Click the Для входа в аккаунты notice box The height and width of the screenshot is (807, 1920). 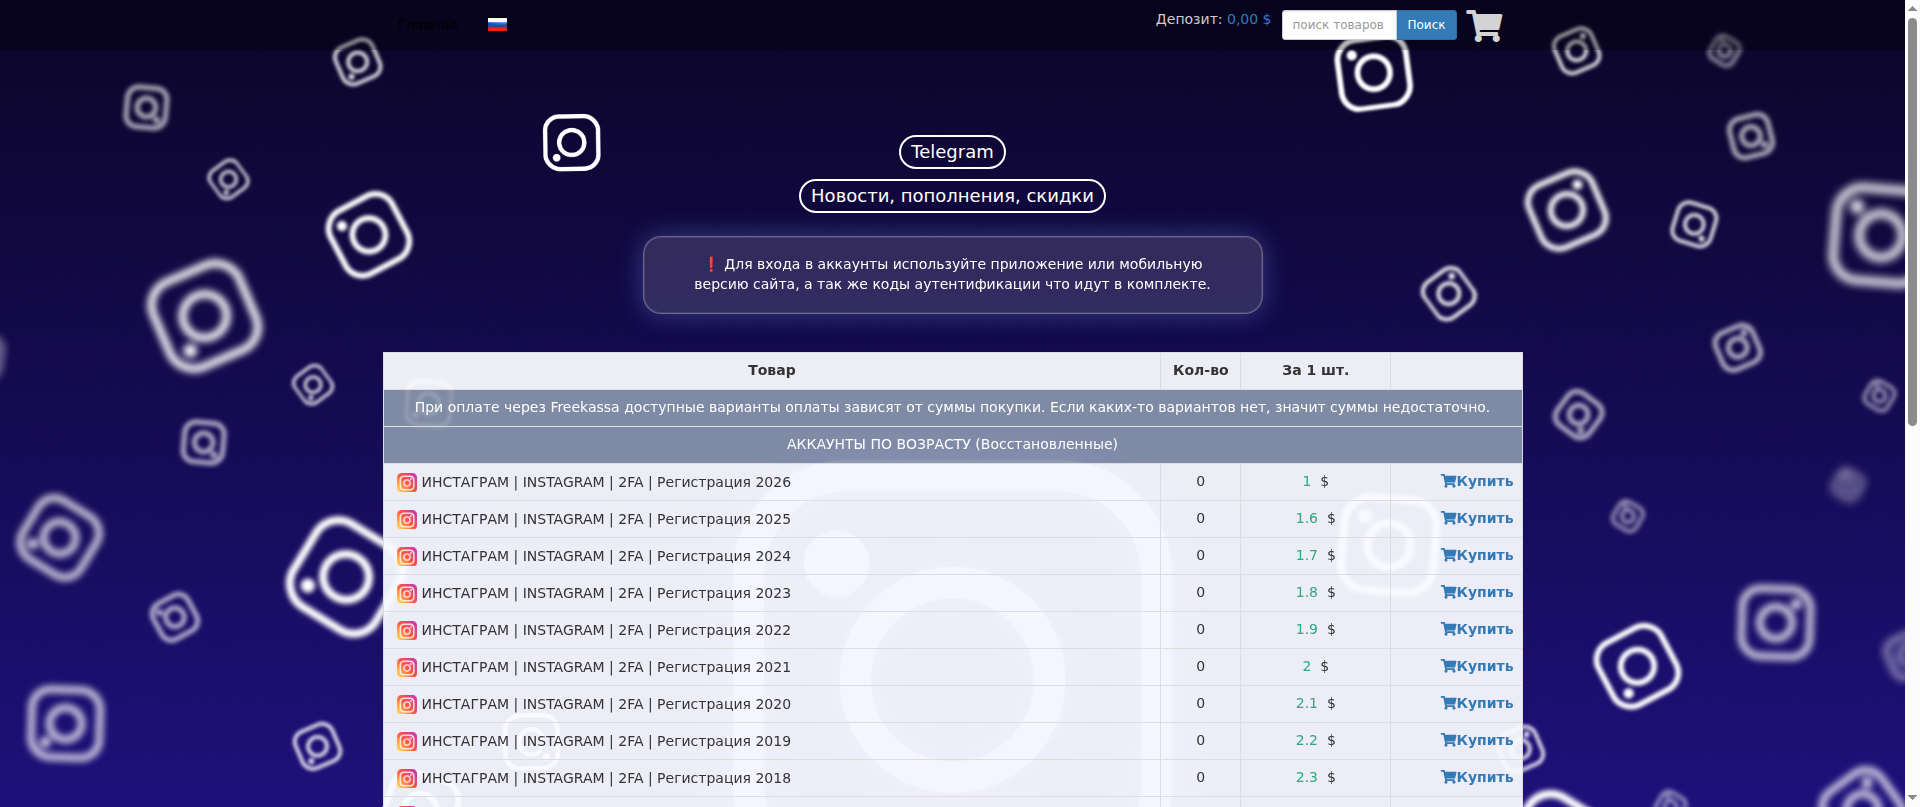tap(952, 275)
